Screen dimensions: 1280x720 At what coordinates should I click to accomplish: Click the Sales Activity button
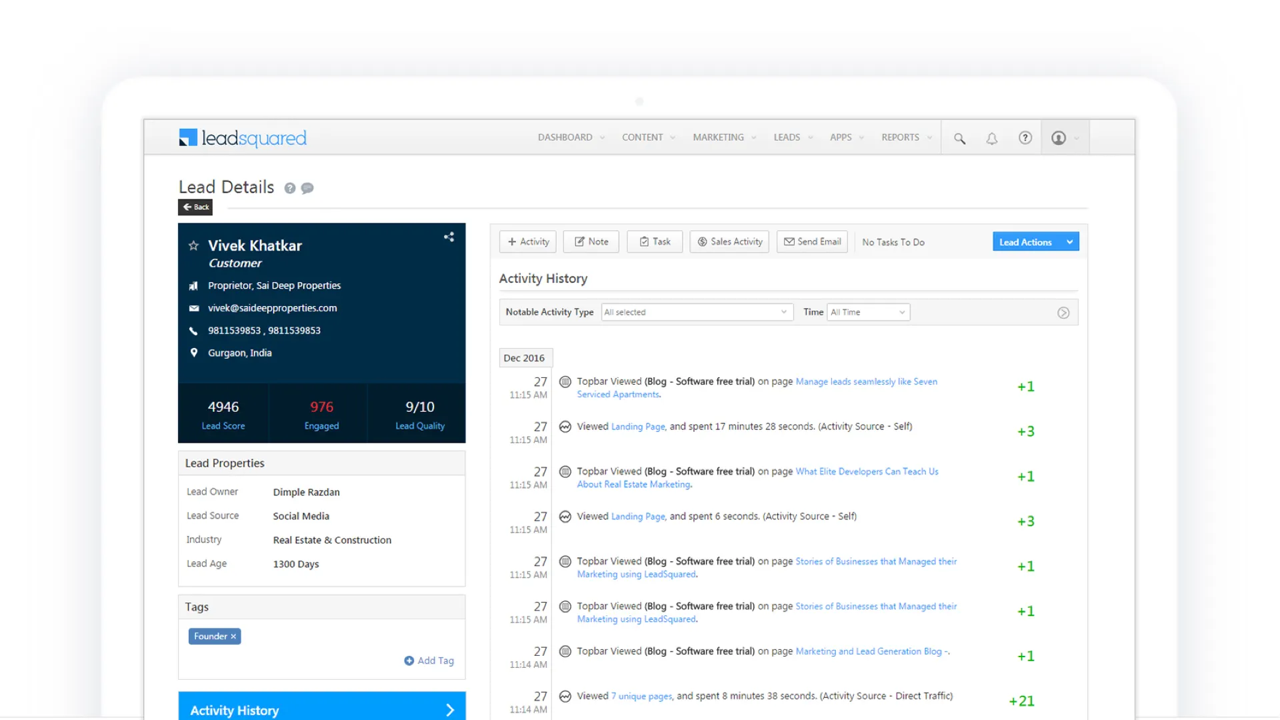click(x=729, y=242)
